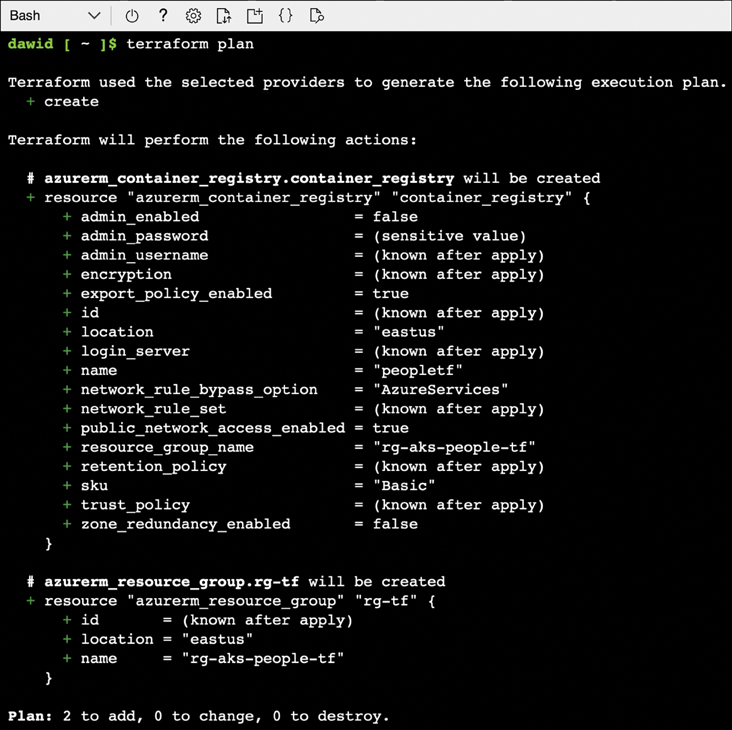Click the "peopletf" name value

pyautogui.click(x=418, y=370)
